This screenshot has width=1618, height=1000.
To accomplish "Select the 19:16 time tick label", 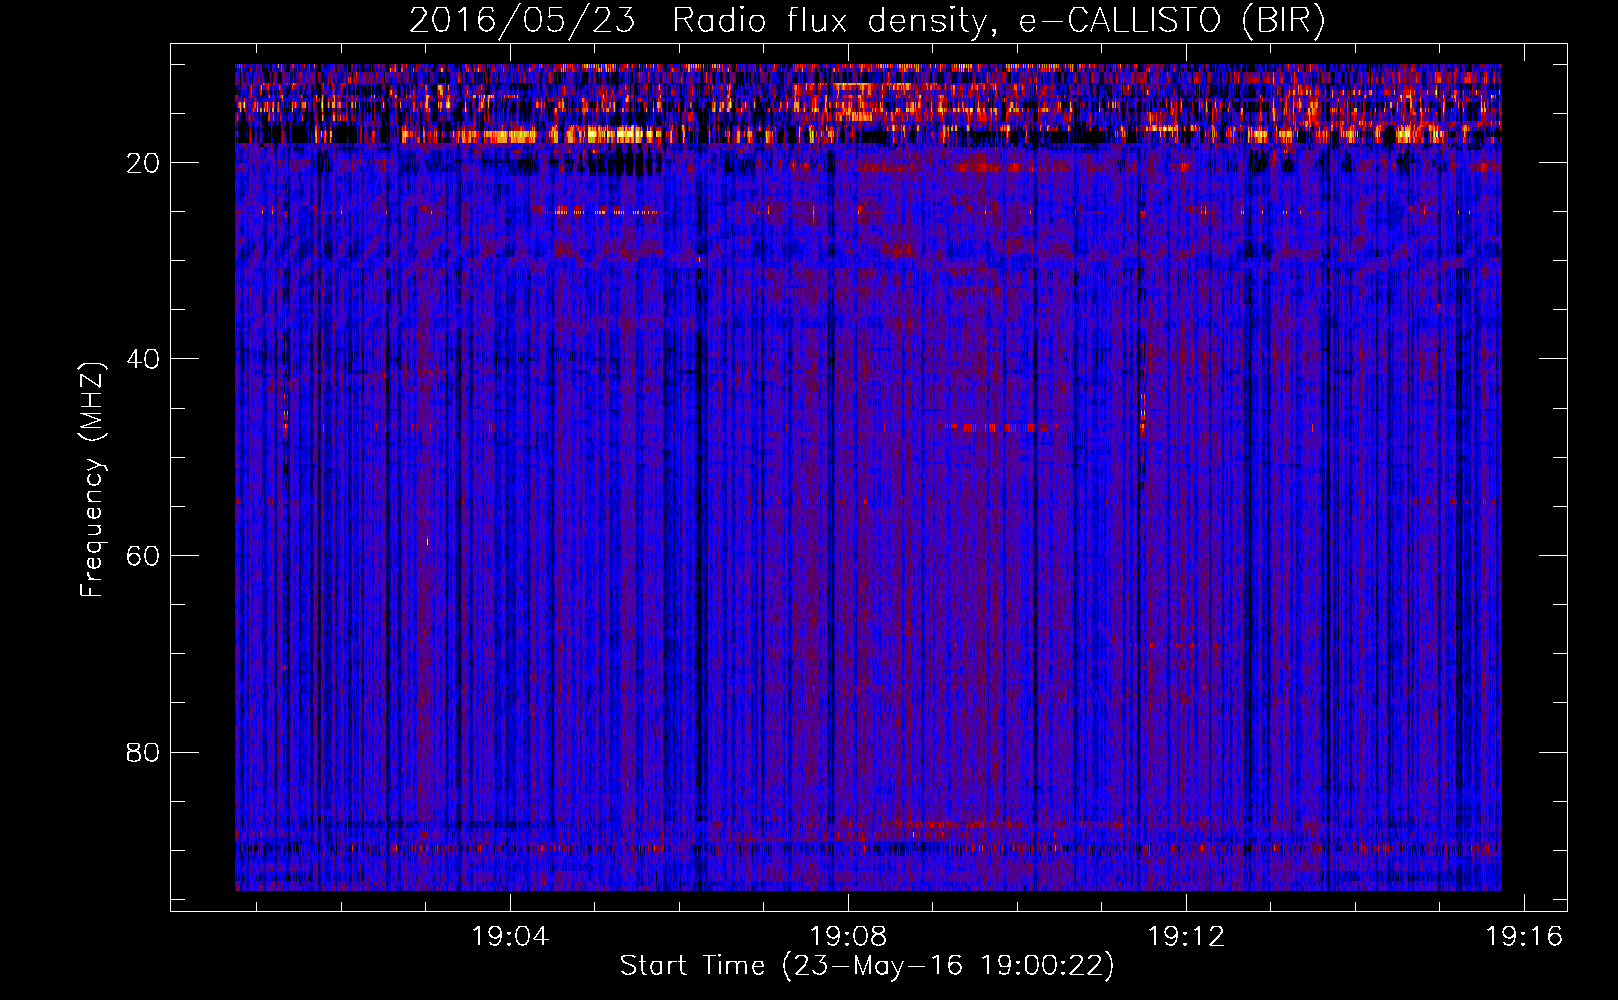I will pyautogui.click(x=1524, y=937).
